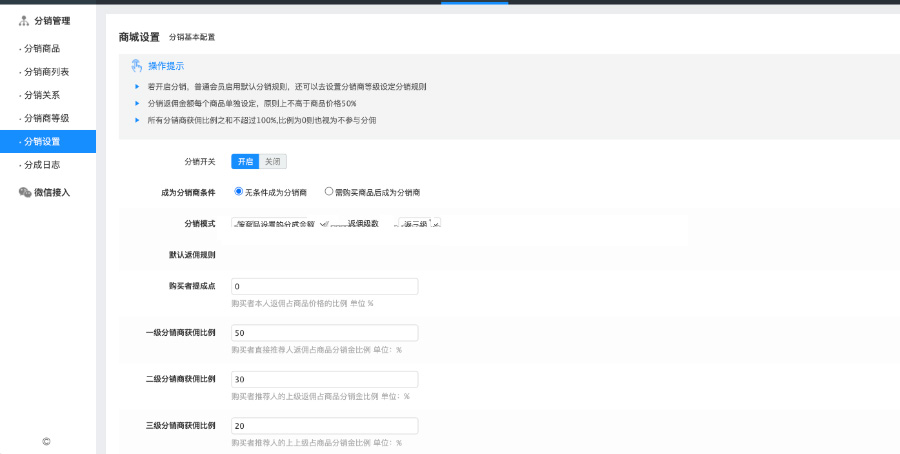Click the 购买者提成点 input field
Viewport: 900px width, 454px height.
pos(324,287)
